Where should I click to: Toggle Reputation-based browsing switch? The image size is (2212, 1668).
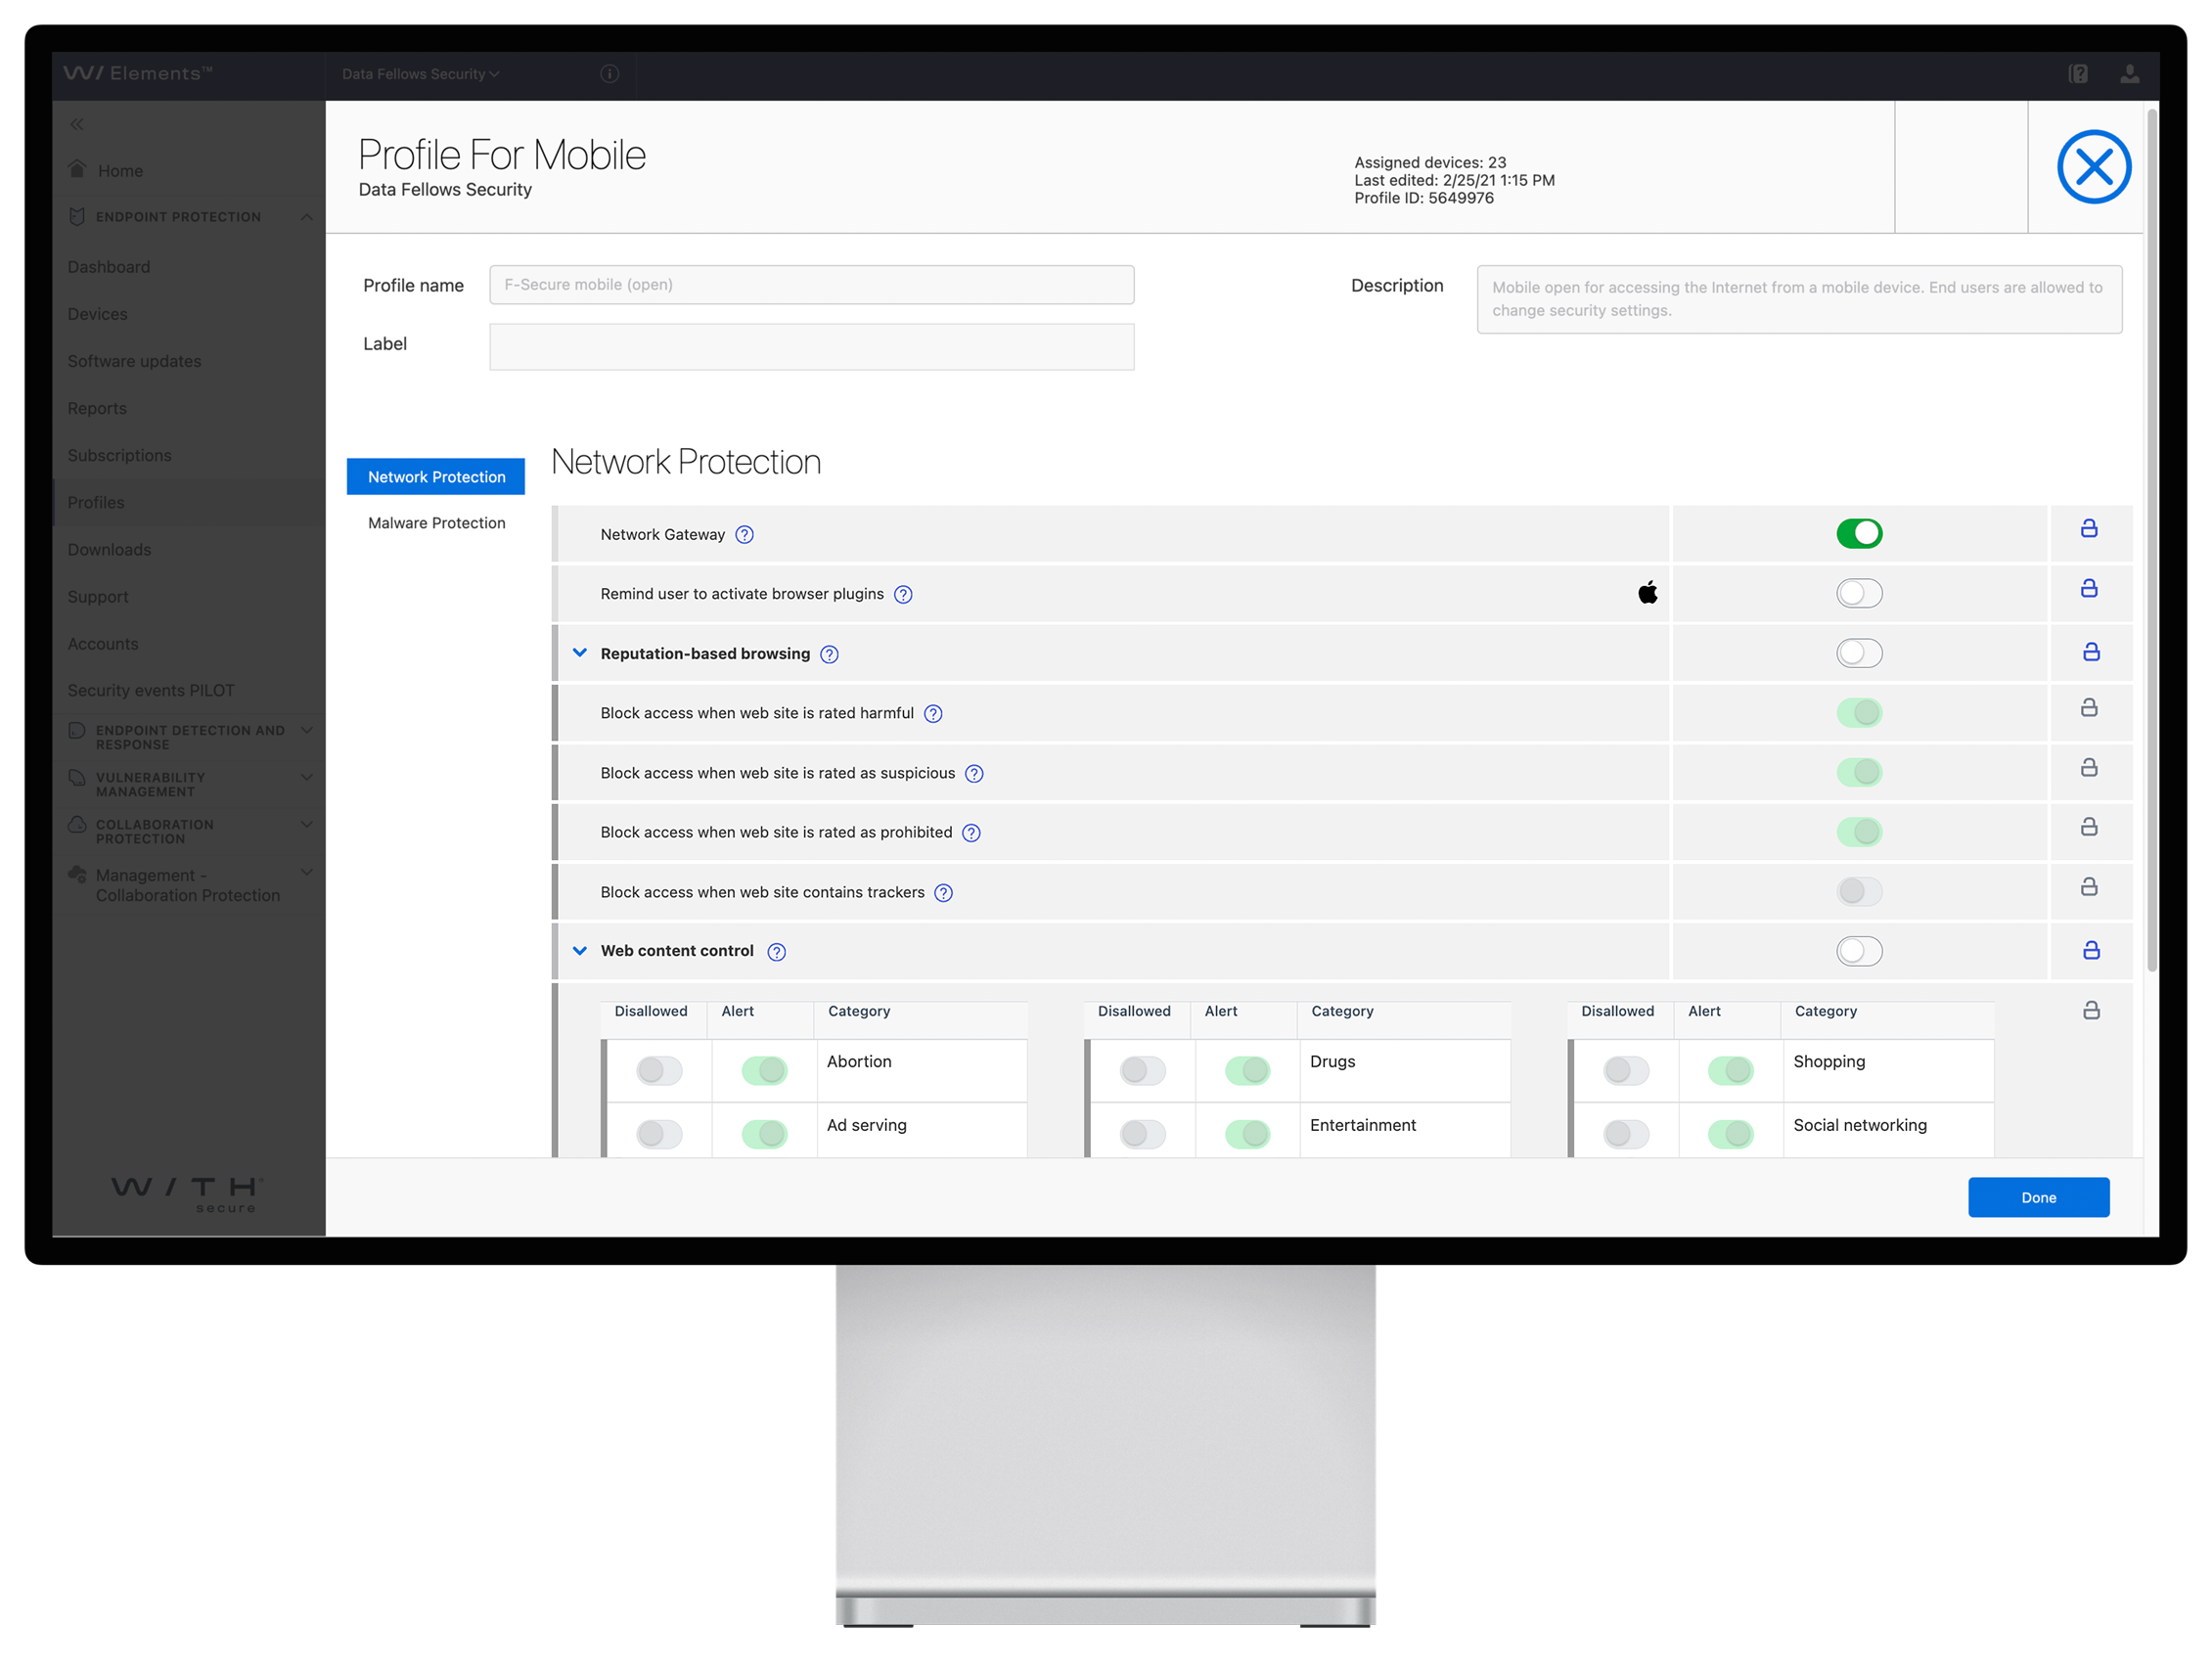coord(1858,654)
